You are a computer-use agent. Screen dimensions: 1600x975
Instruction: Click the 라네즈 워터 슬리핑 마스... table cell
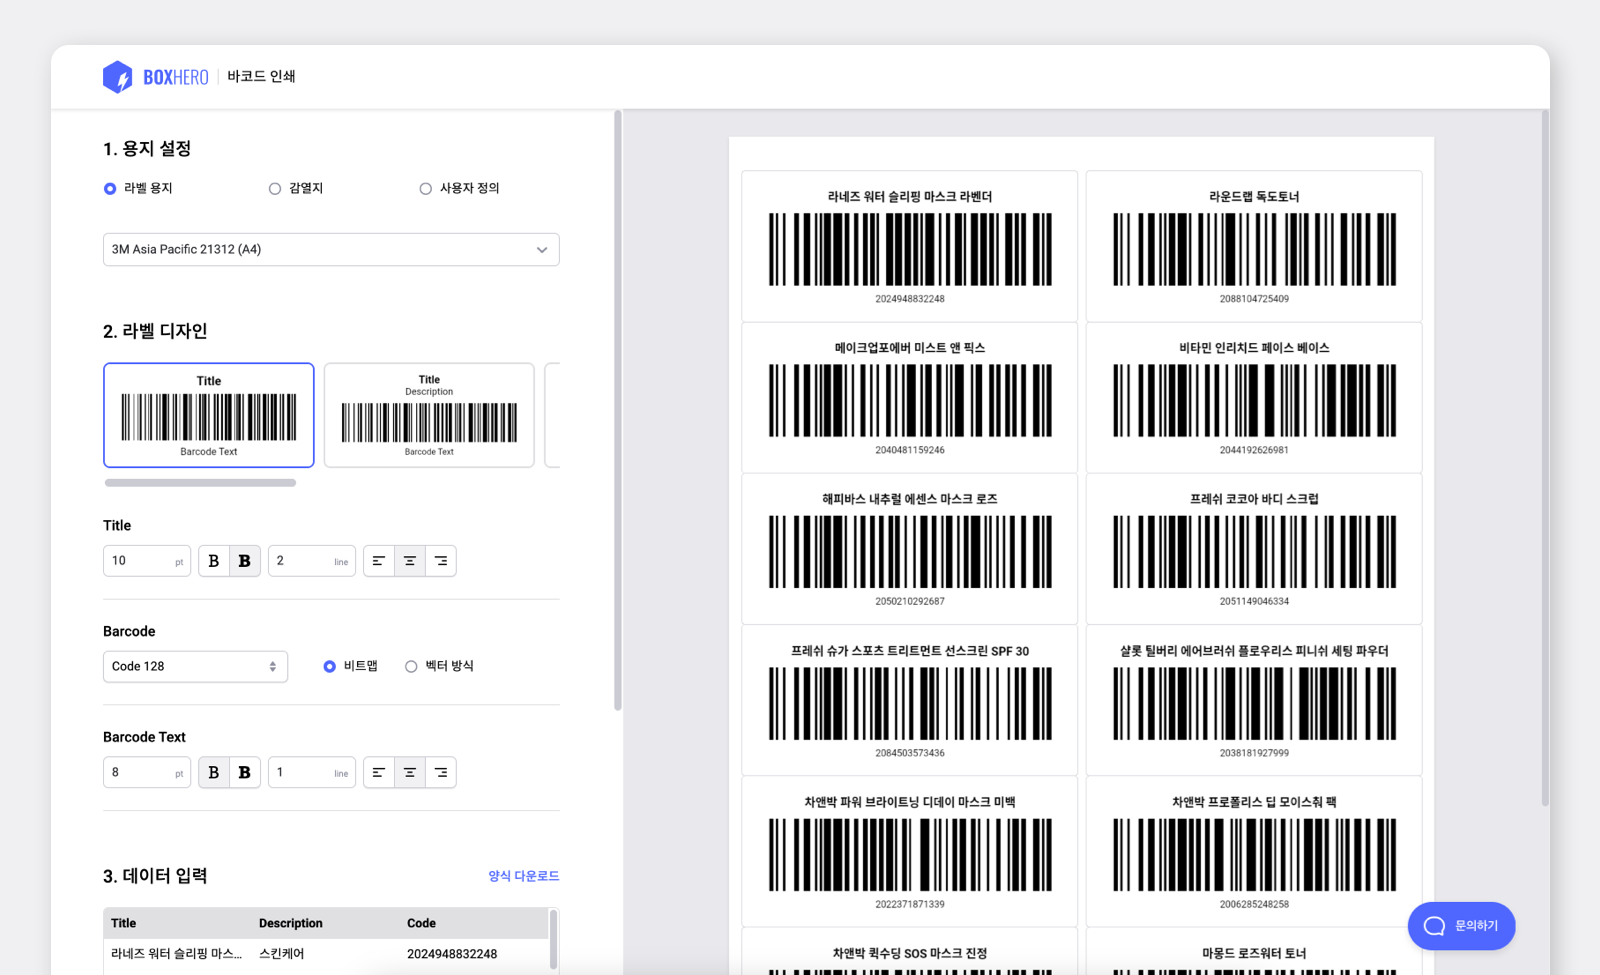click(177, 954)
